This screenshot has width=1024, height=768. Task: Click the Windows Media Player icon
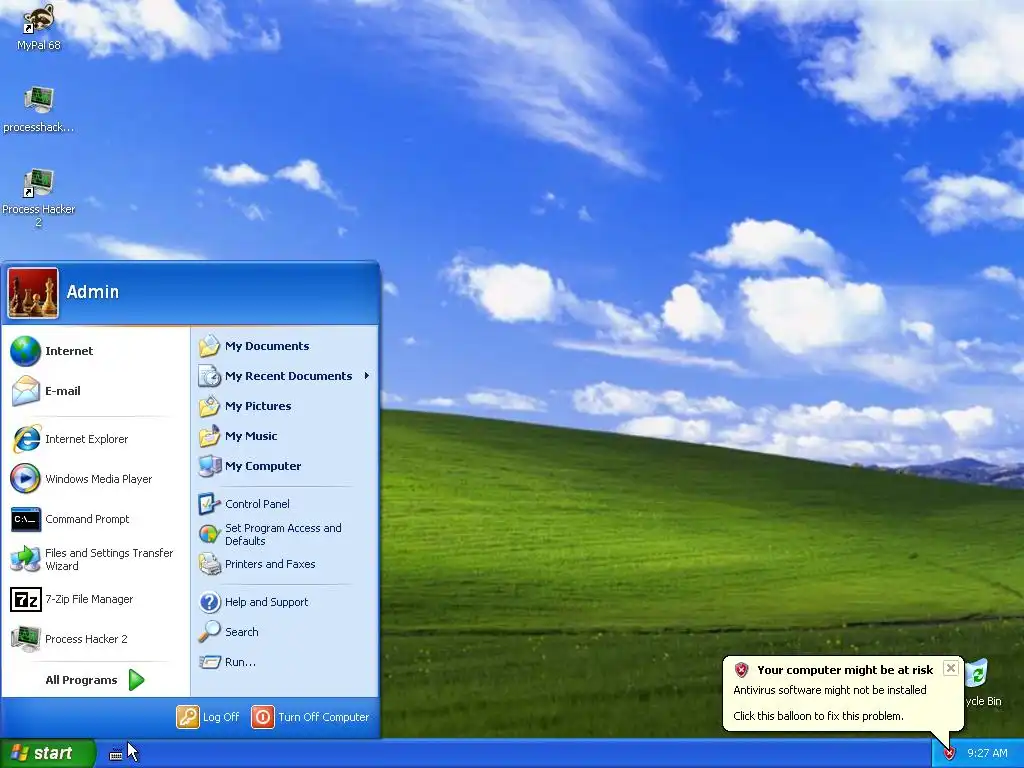pos(26,479)
